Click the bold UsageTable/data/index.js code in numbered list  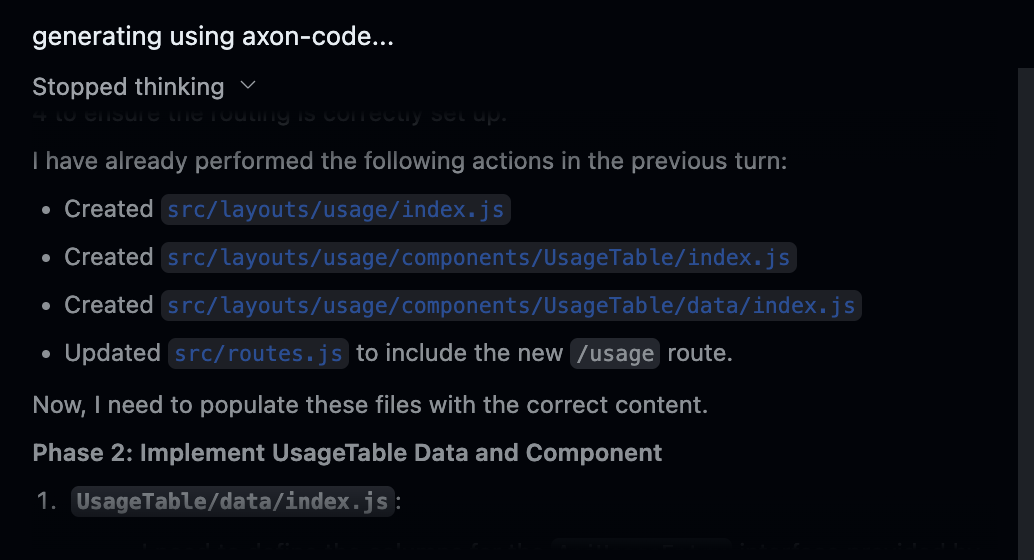pyautogui.click(x=233, y=501)
